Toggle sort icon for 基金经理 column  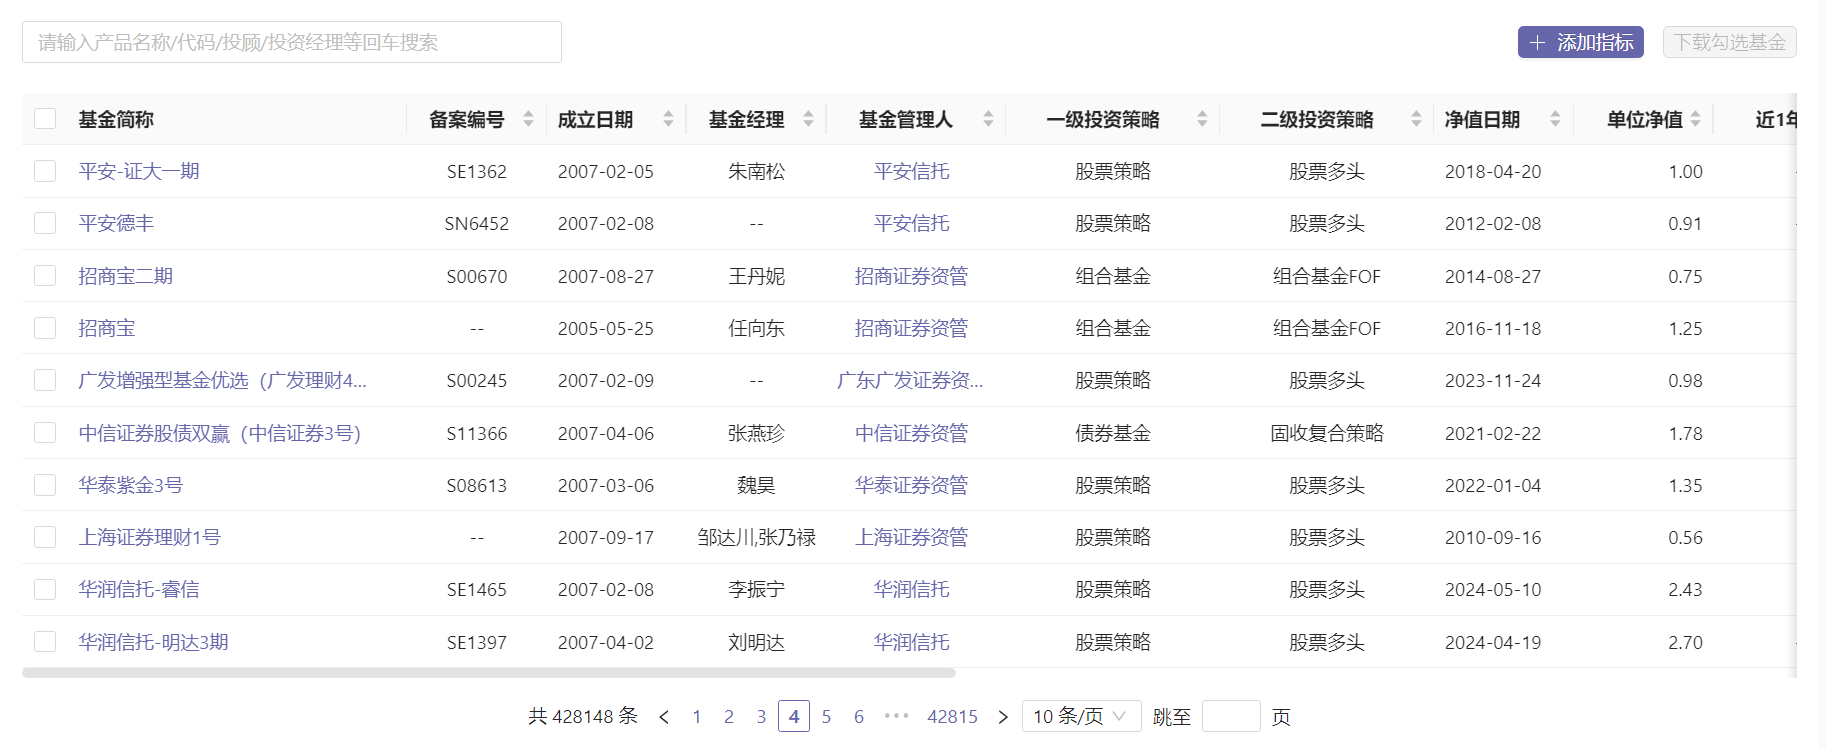click(808, 119)
